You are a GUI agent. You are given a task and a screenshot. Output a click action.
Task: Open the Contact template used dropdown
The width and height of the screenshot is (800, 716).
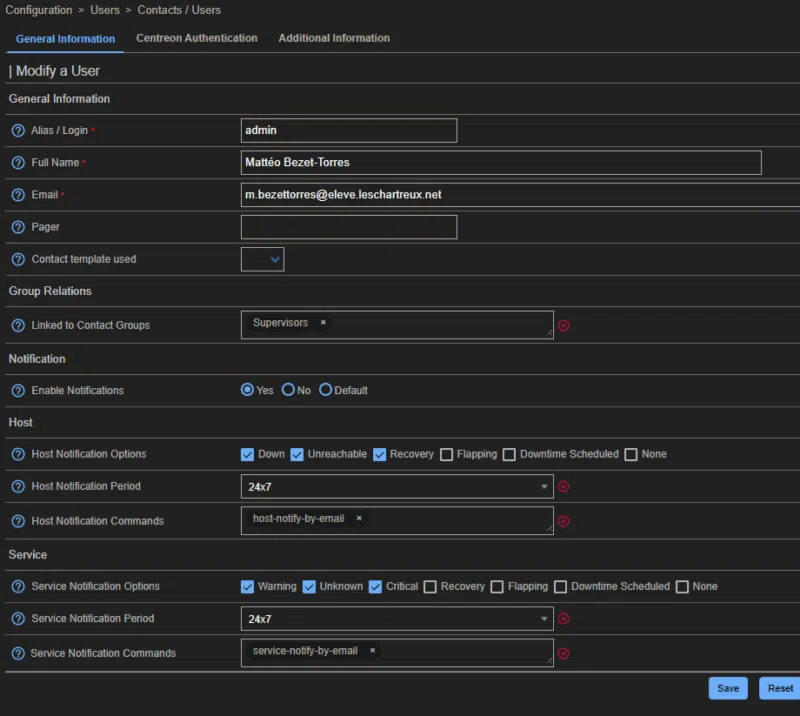click(262, 258)
